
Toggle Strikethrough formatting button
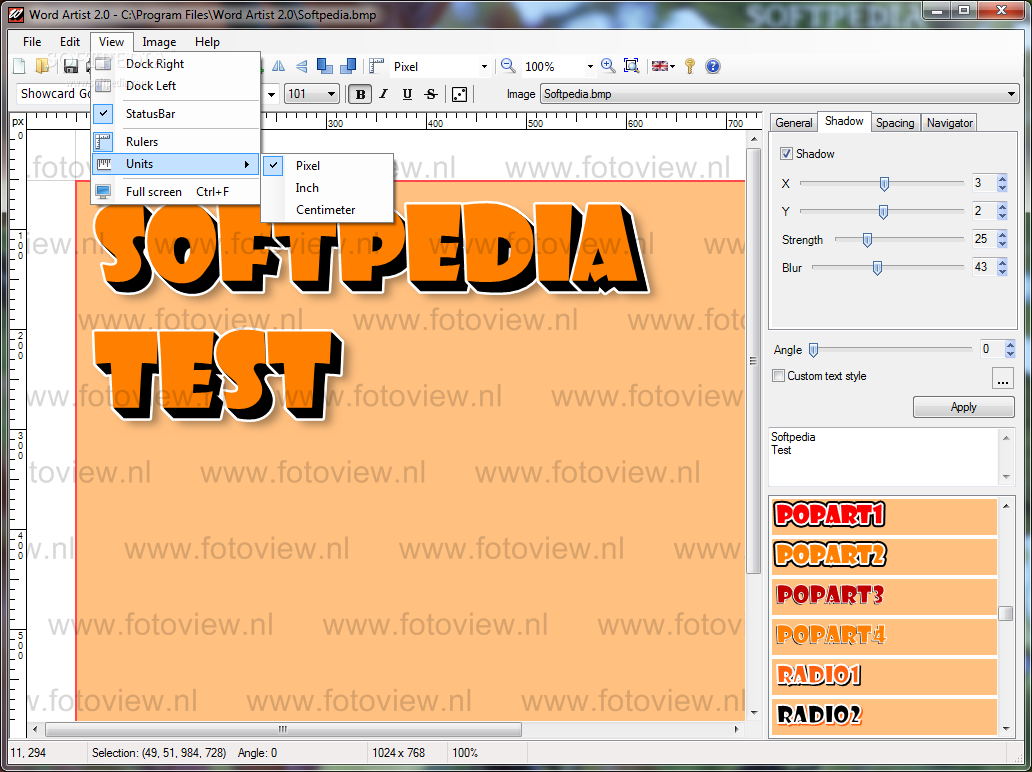click(x=431, y=94)
